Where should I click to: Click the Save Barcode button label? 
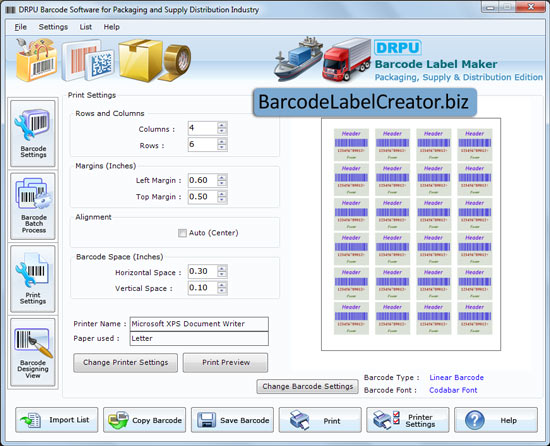click(x=245, y=420)
